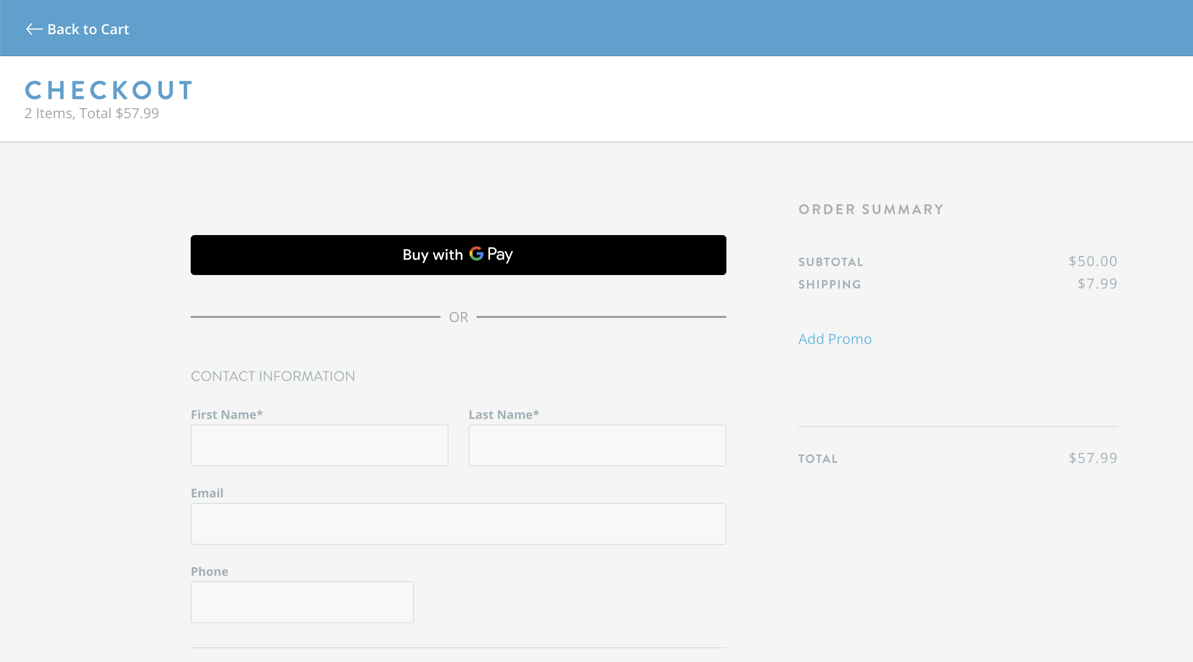Click the Email input field
Image resolution: width=1193 pixels, height=662 pixels.
tap(458, 523)
